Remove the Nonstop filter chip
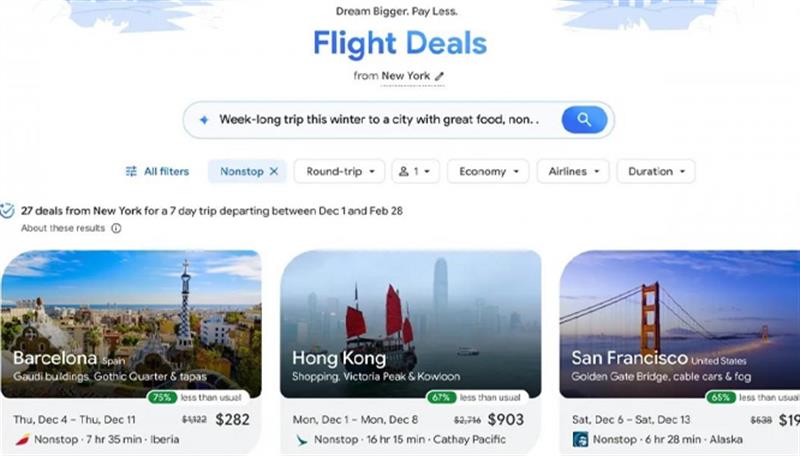The height and width of the screenshot is (456, 800). (x=274, y=171)
